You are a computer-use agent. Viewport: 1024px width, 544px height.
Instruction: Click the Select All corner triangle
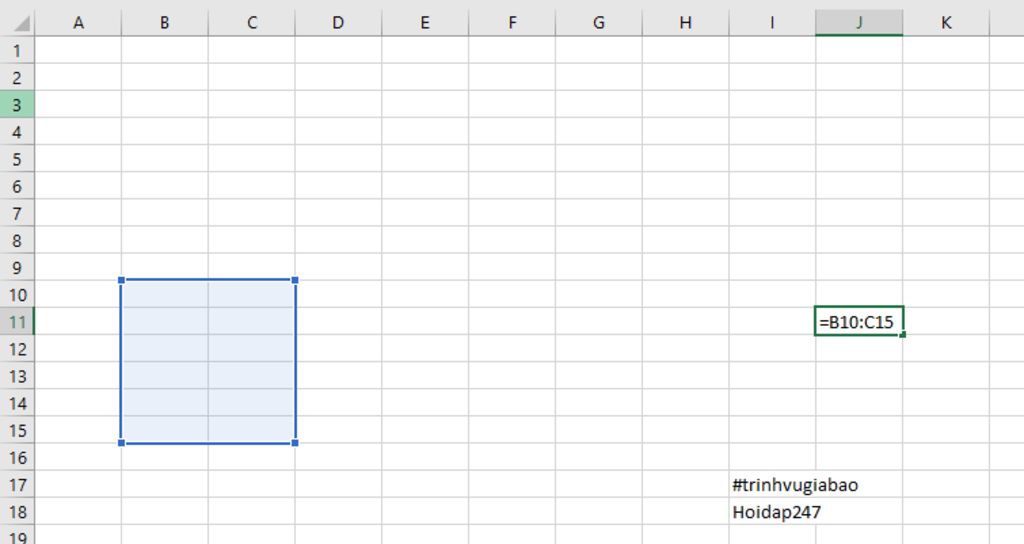[19, 23]
